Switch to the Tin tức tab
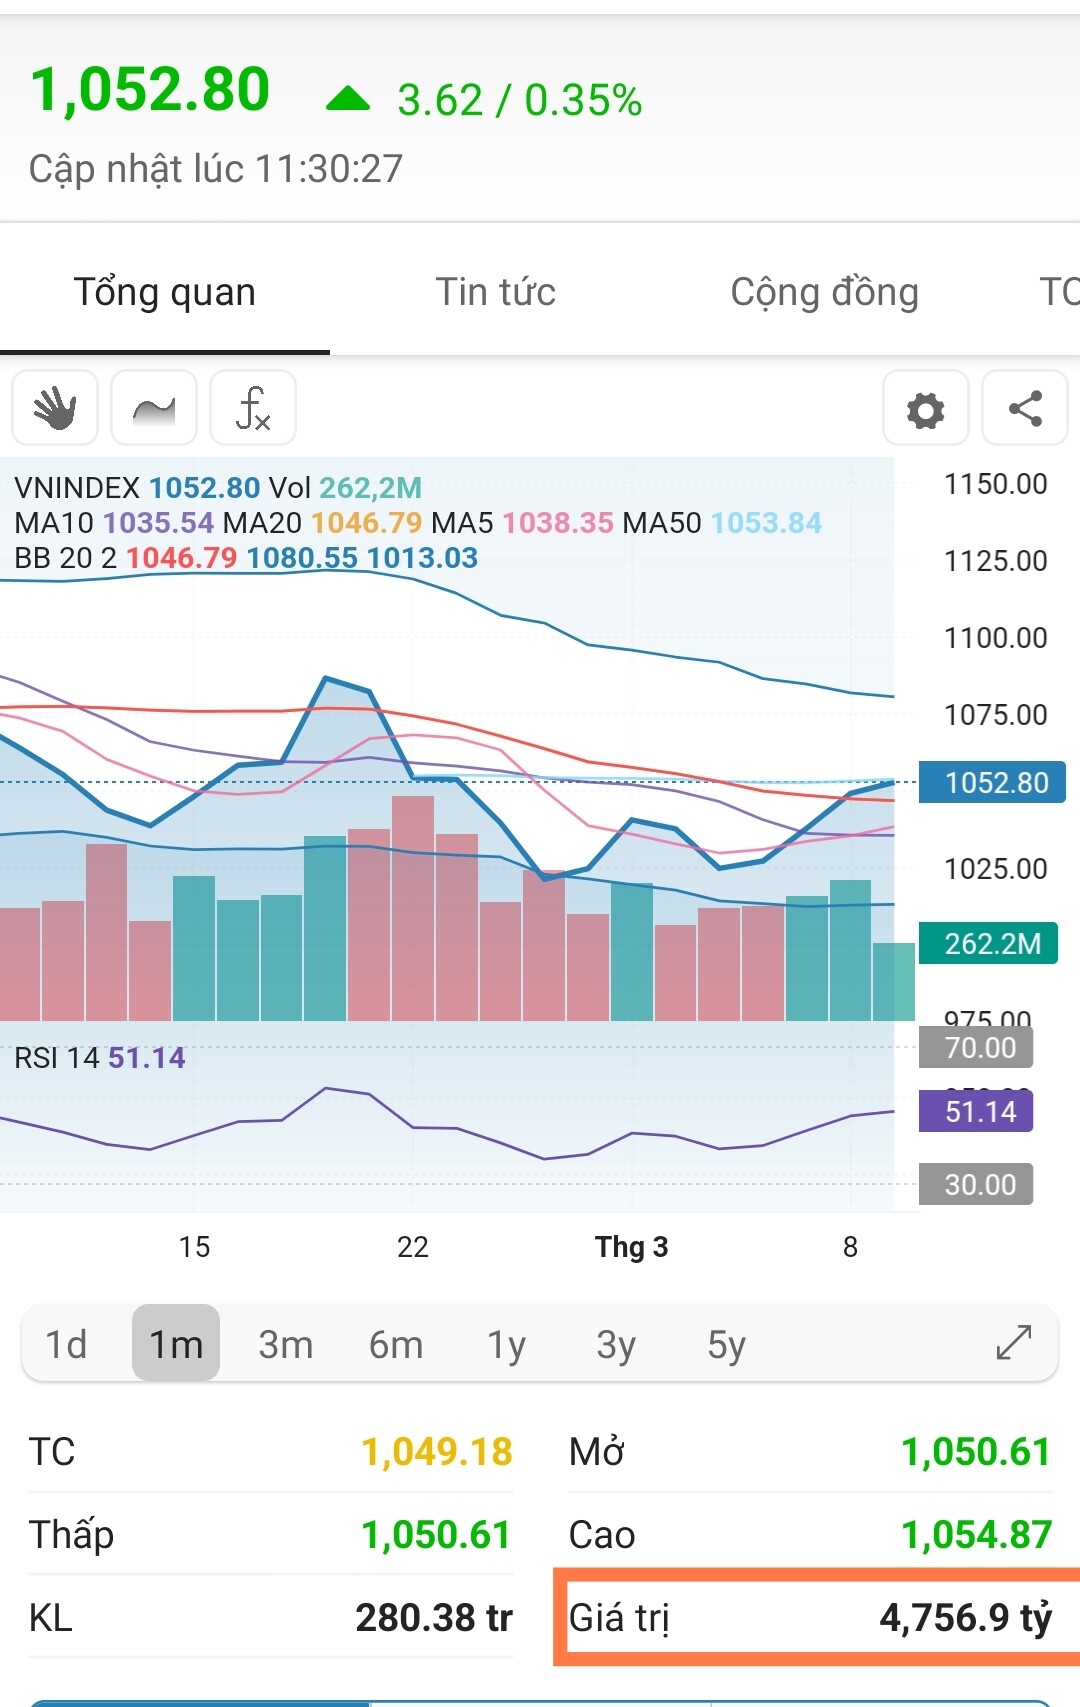 point(495,292)
